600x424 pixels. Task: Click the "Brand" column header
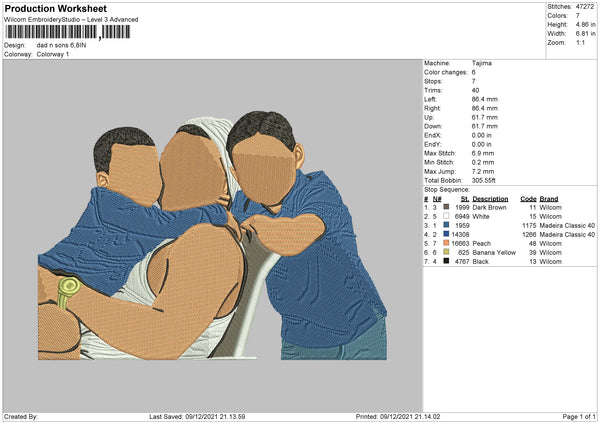click(549, 199)
